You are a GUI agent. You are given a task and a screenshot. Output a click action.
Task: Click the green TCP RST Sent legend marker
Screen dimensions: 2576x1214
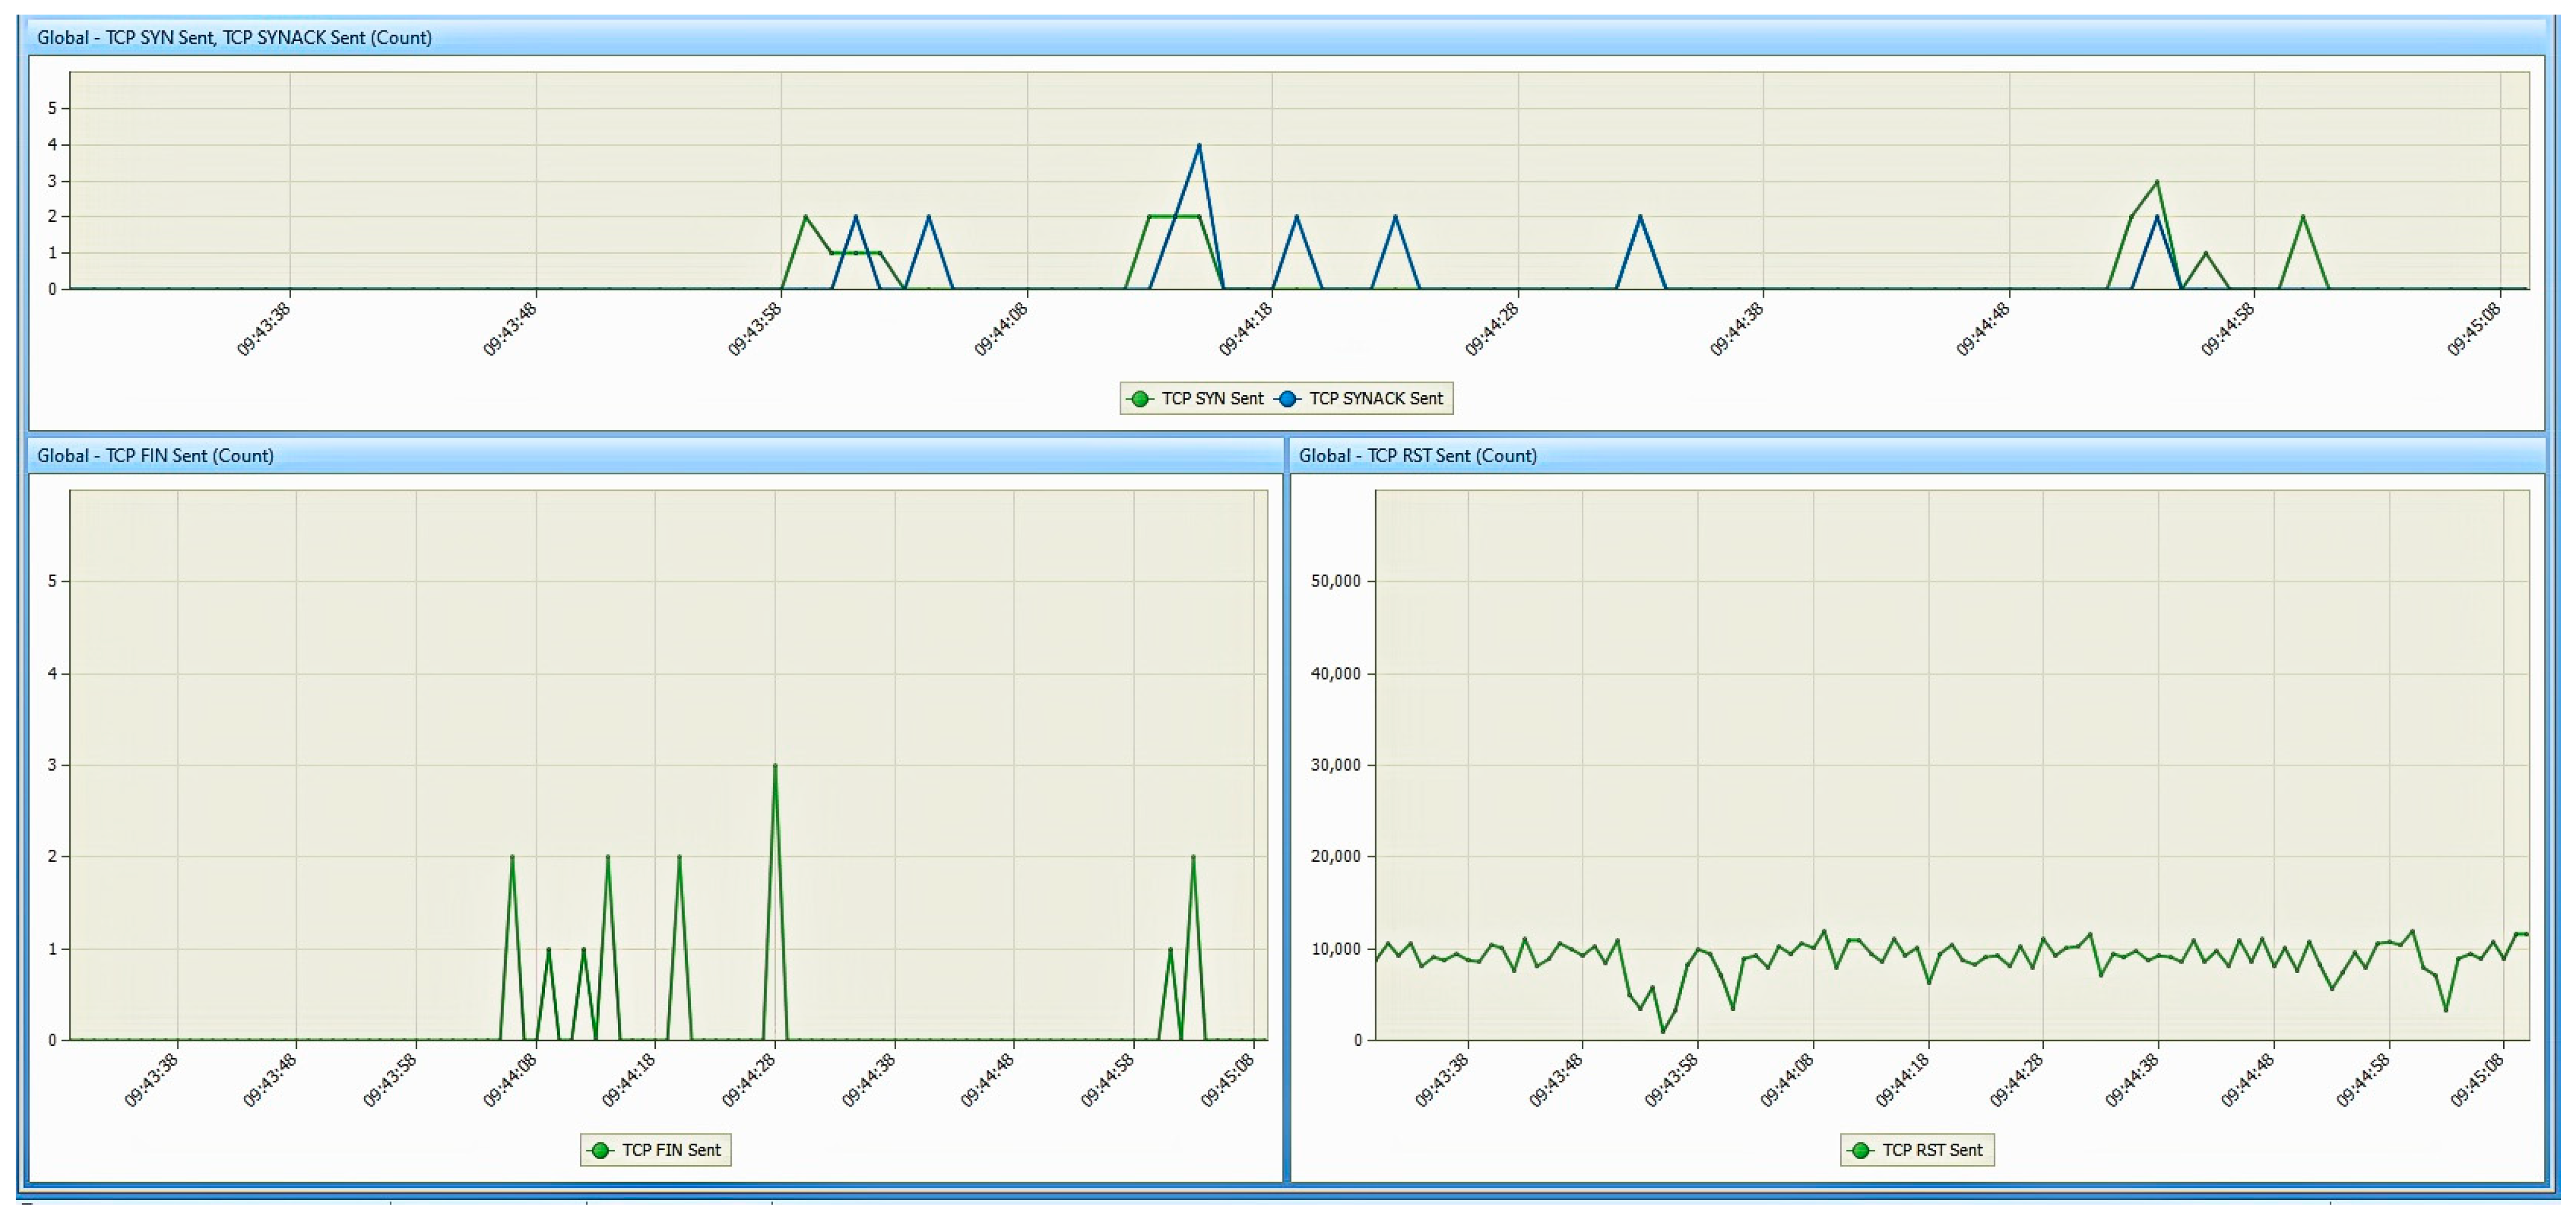tap(1860, 1151)
